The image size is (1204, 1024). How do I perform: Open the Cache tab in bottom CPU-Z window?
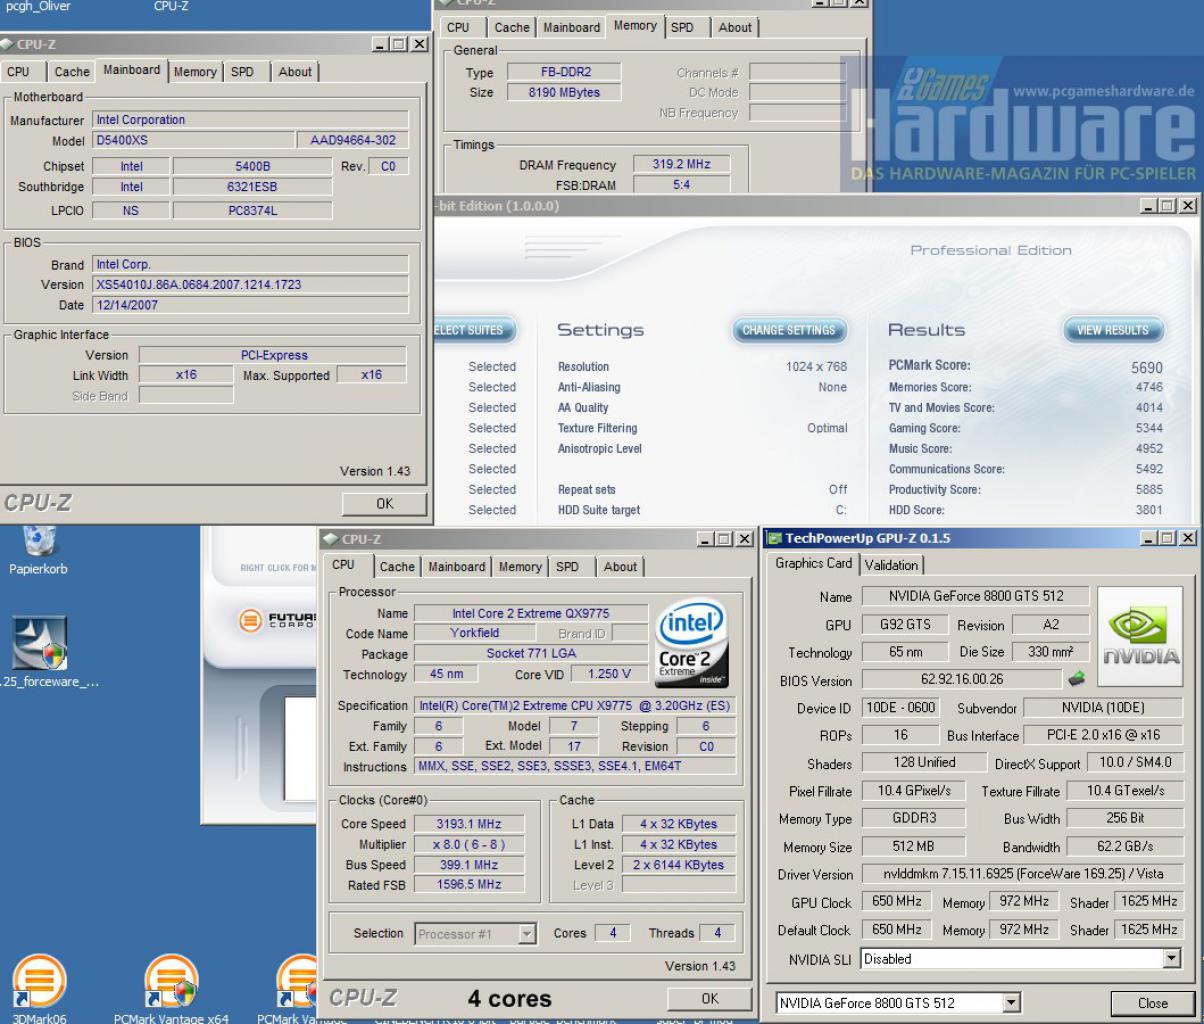point(398,567)
